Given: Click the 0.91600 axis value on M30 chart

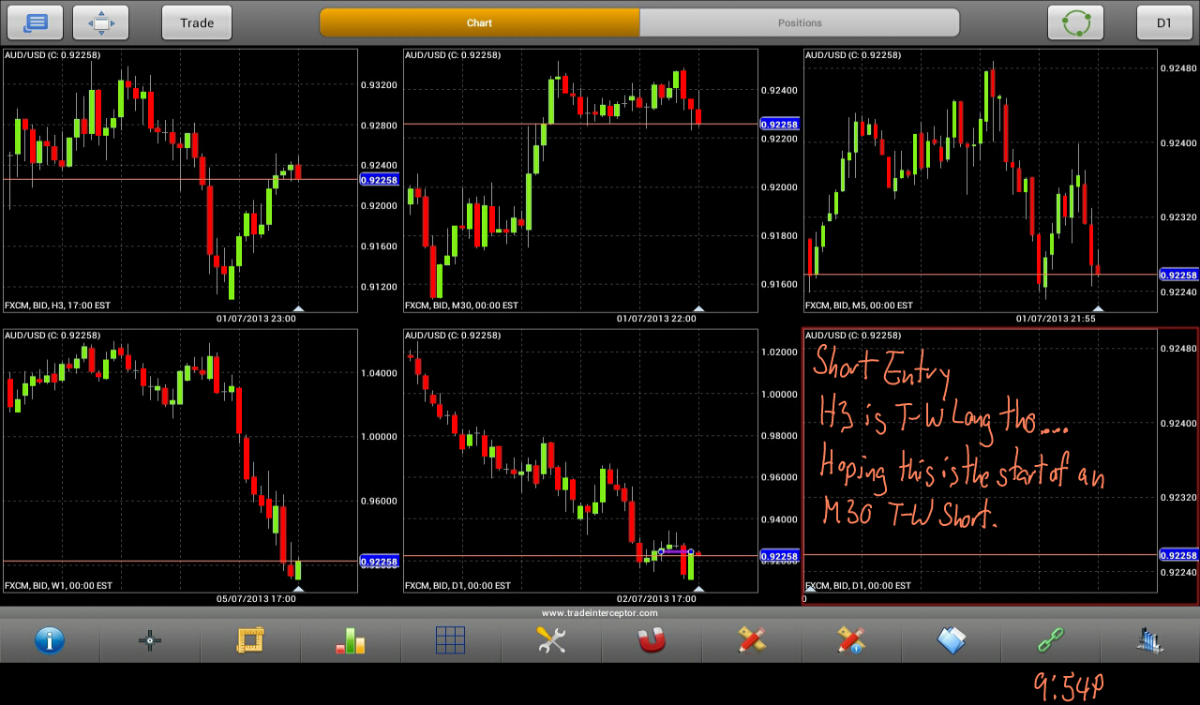Looking at the screenshot, I should pos(779,284).
